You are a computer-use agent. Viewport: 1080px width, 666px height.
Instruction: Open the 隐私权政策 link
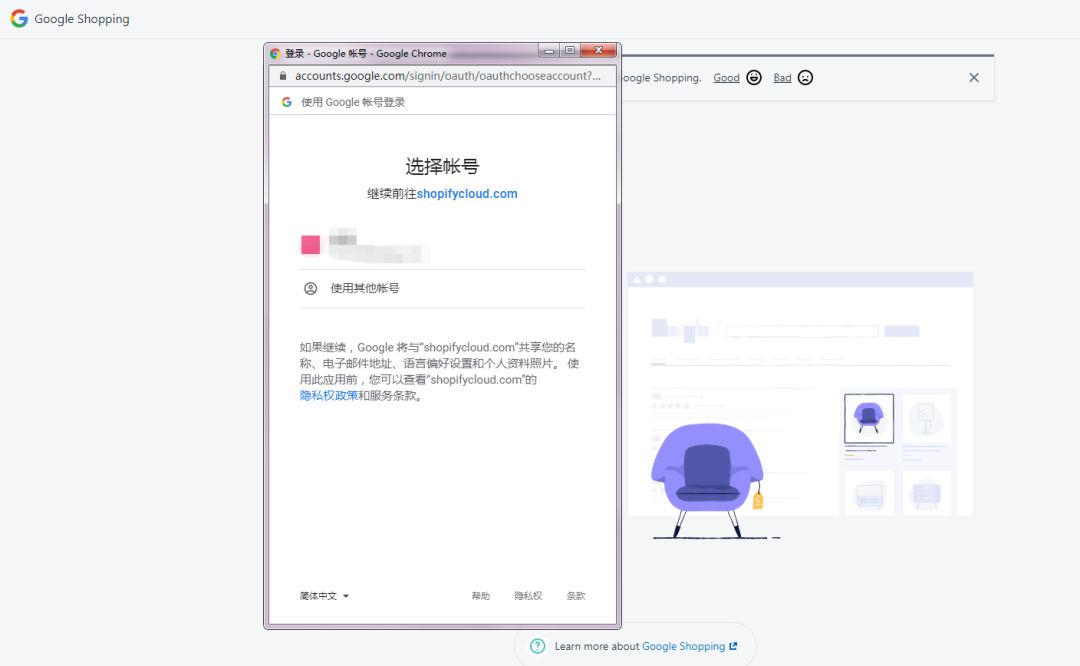coord(329,395)
